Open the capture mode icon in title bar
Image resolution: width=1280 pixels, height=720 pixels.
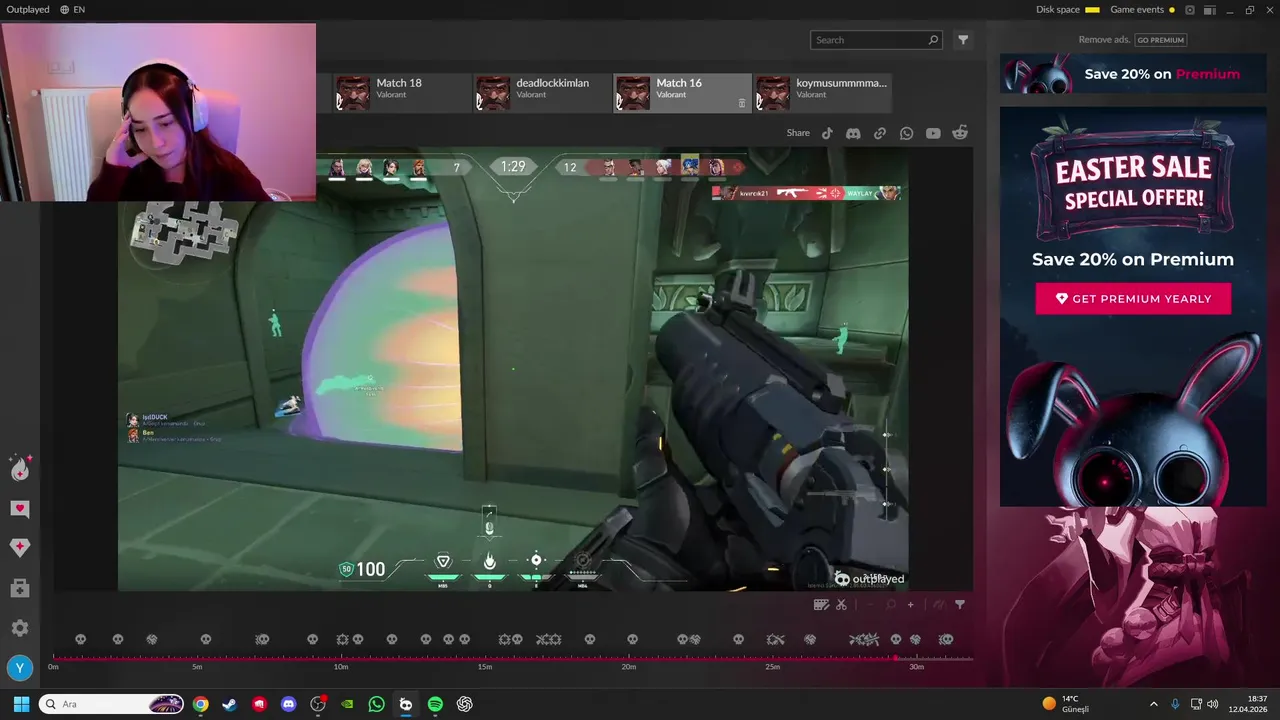[1190, 10]
